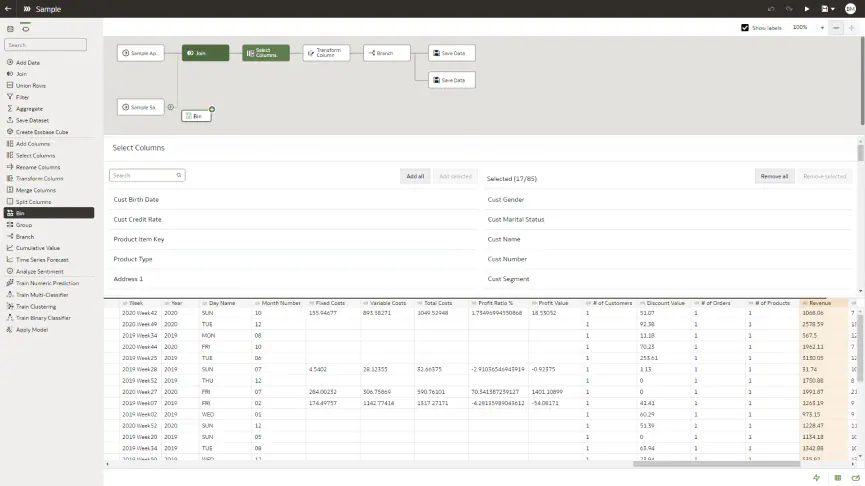The image size is (865, 486).
Task: Run the data flow with play button
Action: [x=807, y=8]
